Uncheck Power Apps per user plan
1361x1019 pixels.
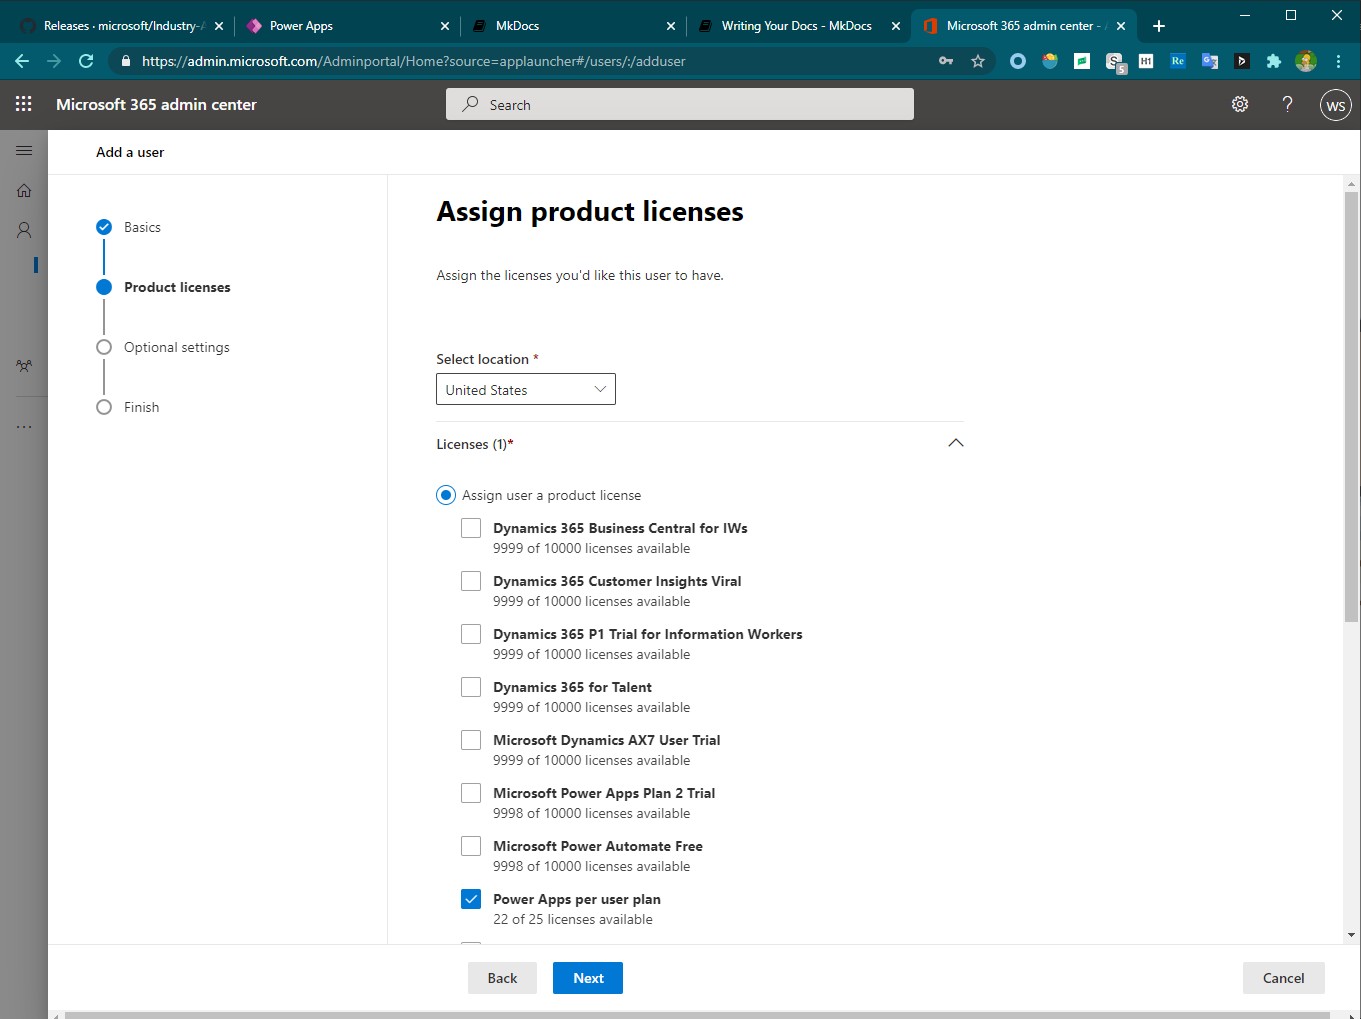pyautogui.click(x=471, y=899)
